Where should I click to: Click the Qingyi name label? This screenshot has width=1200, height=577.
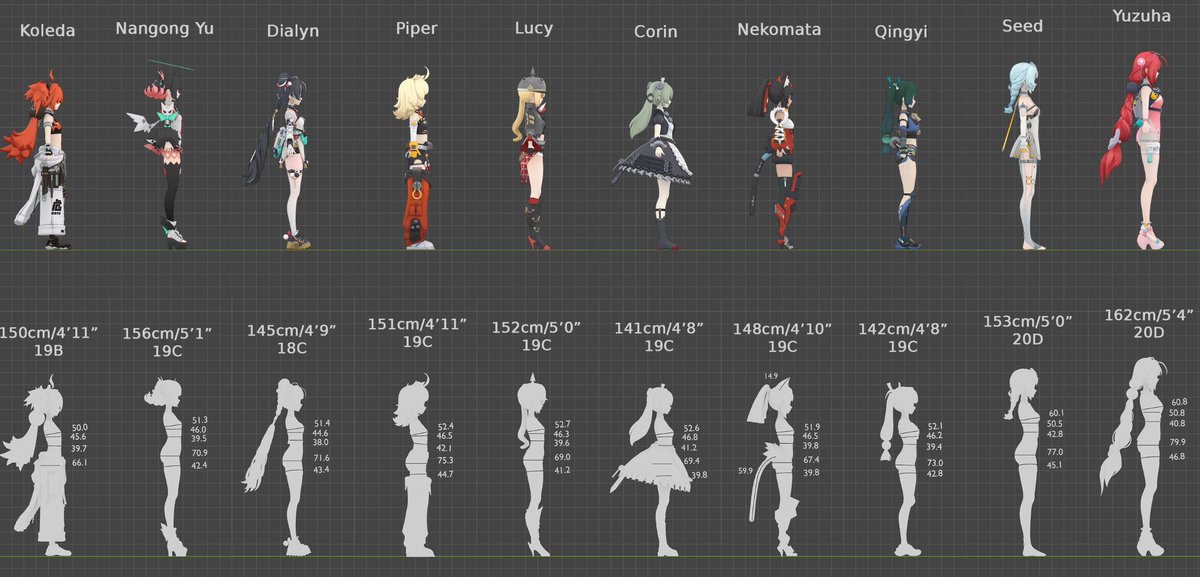tap(900, 33)
